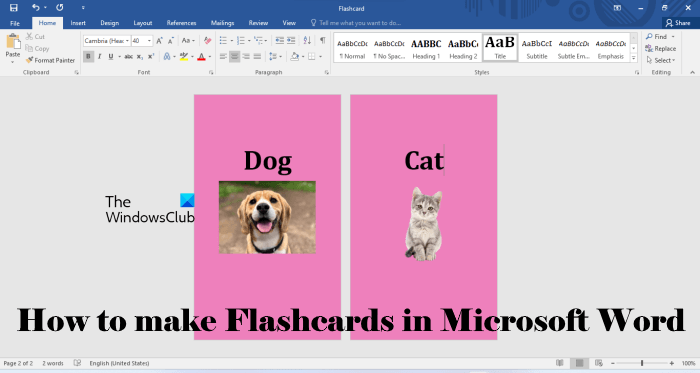The image size is (700, 373).
Task: Click Replace in the Editing group
Action: pos(661,49)
